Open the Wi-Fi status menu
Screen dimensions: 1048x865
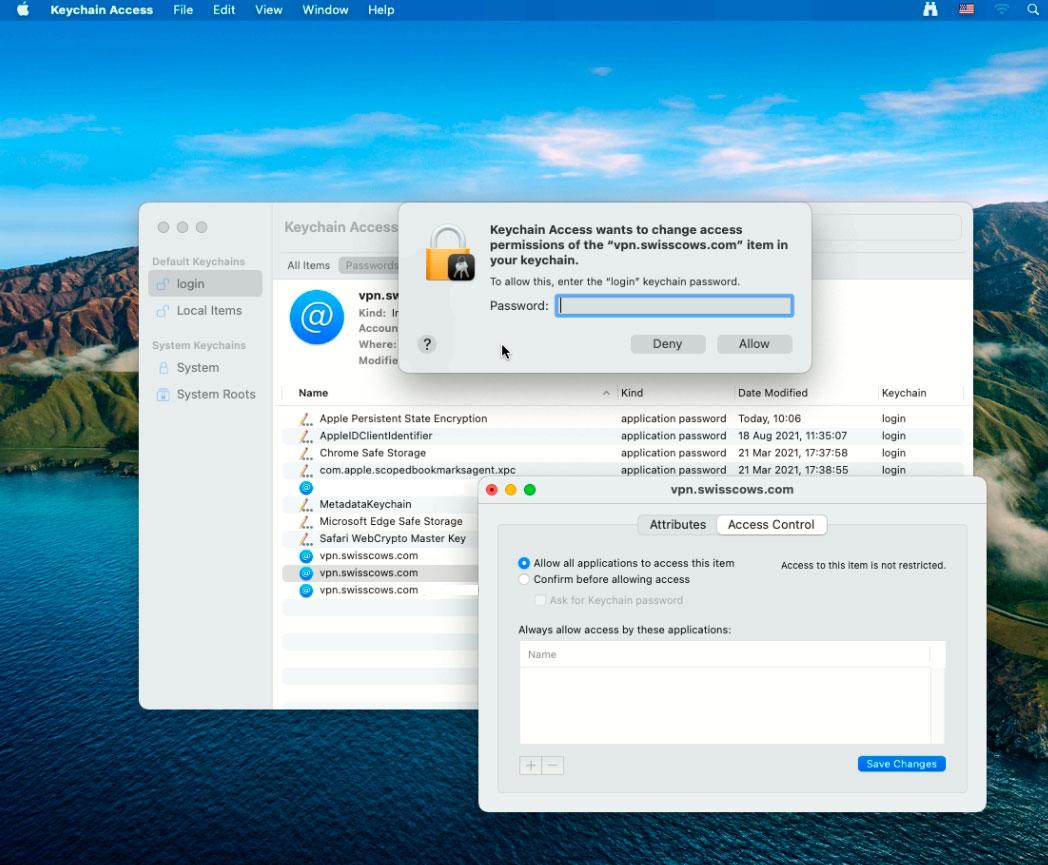pyautogui.click(x=1001, y=9)
